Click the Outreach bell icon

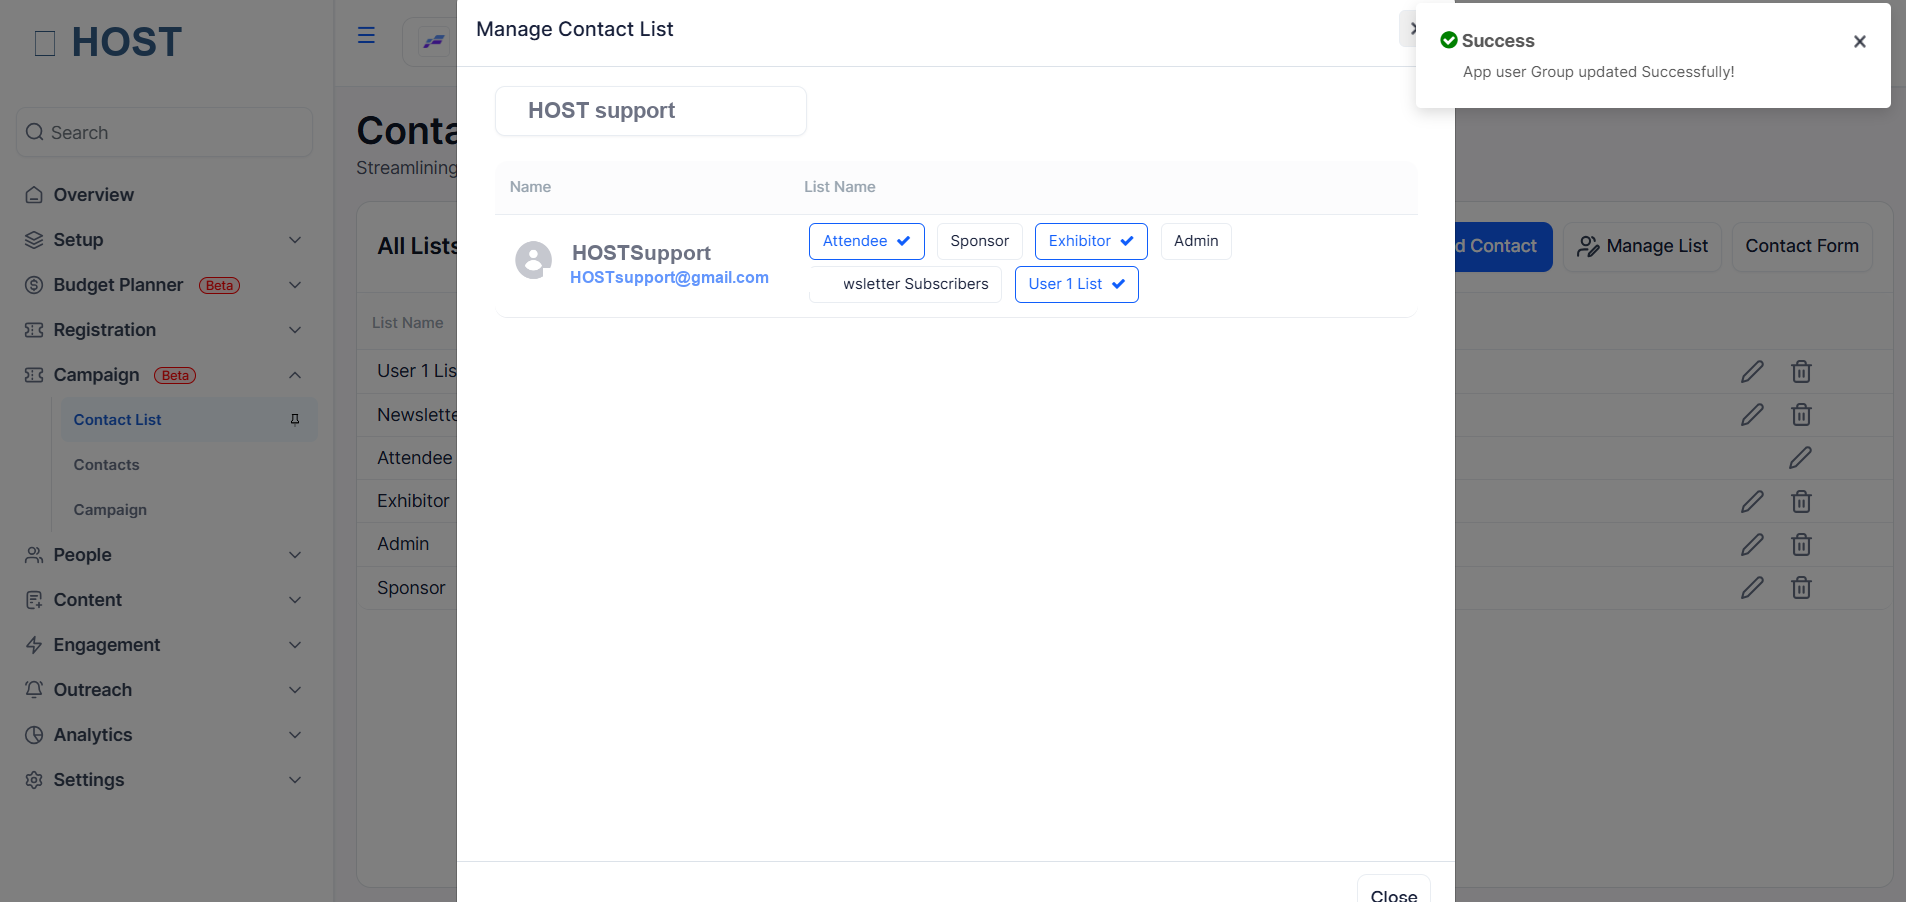click(34, 690)
